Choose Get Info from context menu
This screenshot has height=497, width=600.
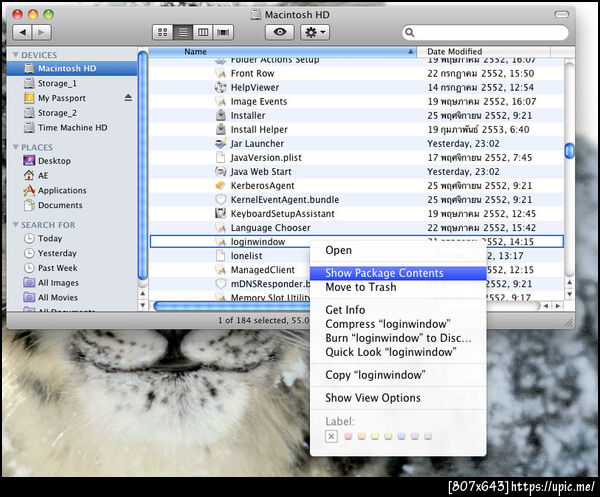398,310
